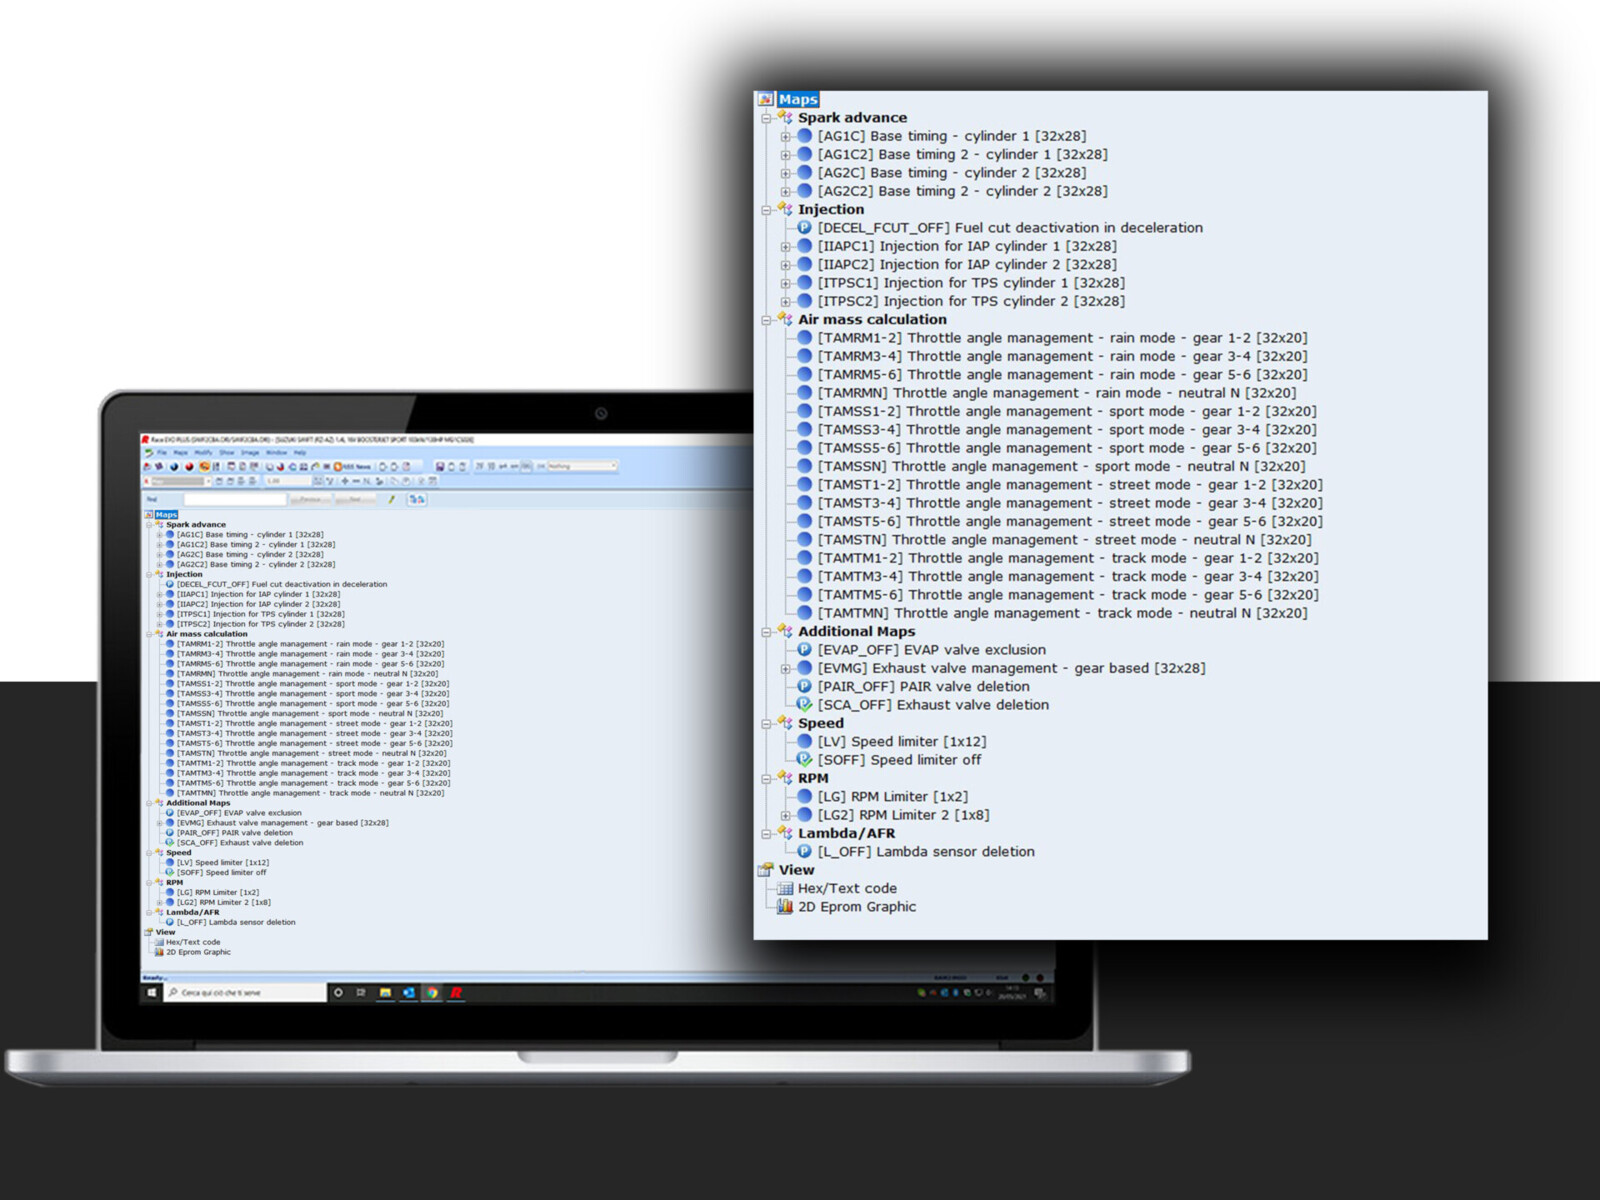Click the 2D Eprom Graphic icon in enlarged panel
Screen dimensions: 1600x1200
785,907
